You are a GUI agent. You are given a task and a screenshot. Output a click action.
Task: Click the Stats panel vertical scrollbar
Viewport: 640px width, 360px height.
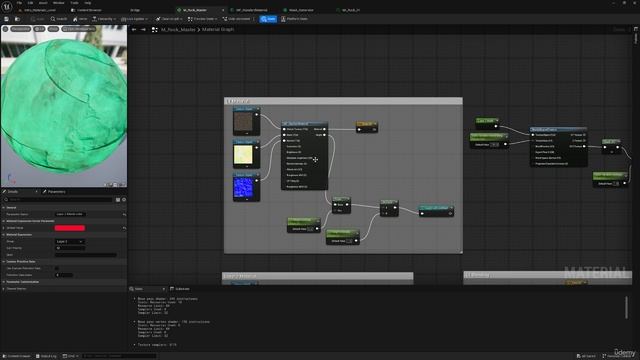point(627,307)
